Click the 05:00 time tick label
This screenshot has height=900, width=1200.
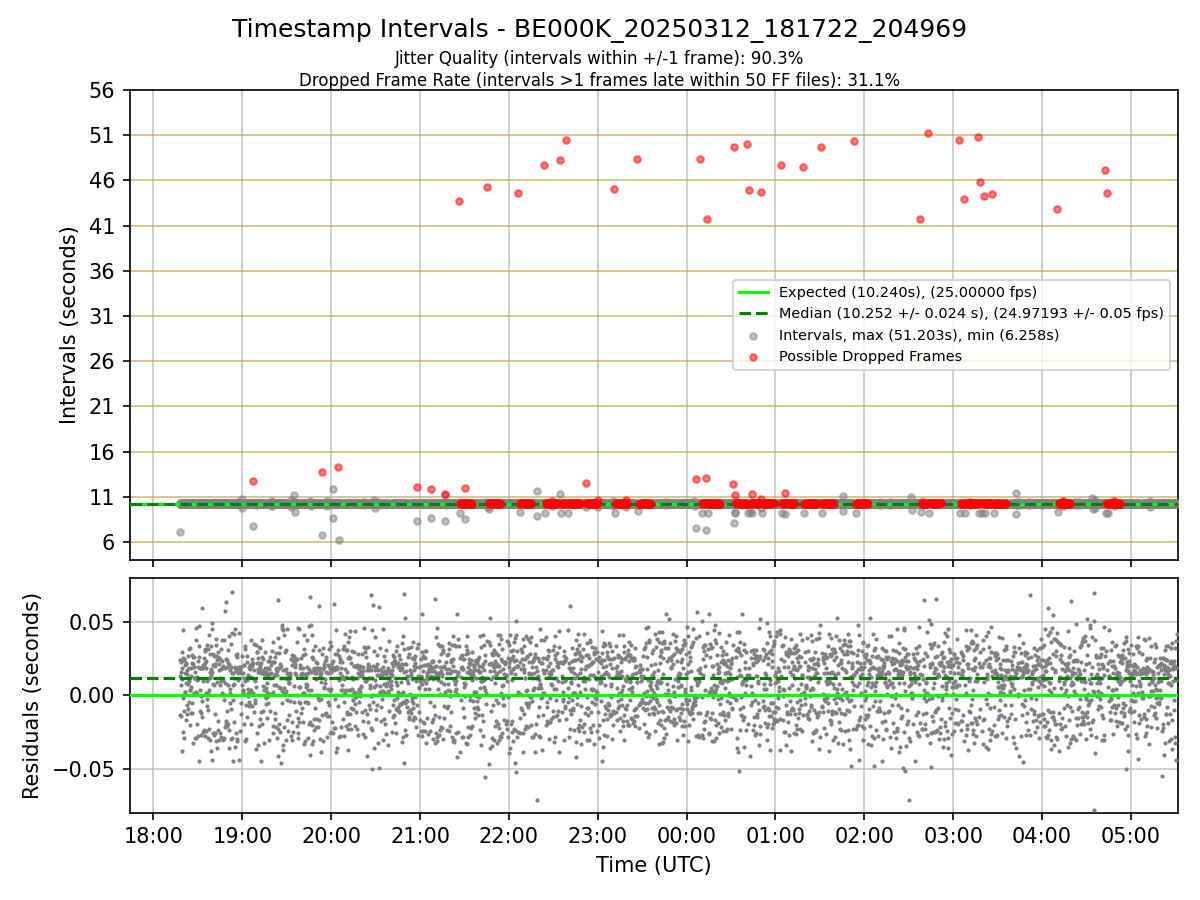(1131, 835)
